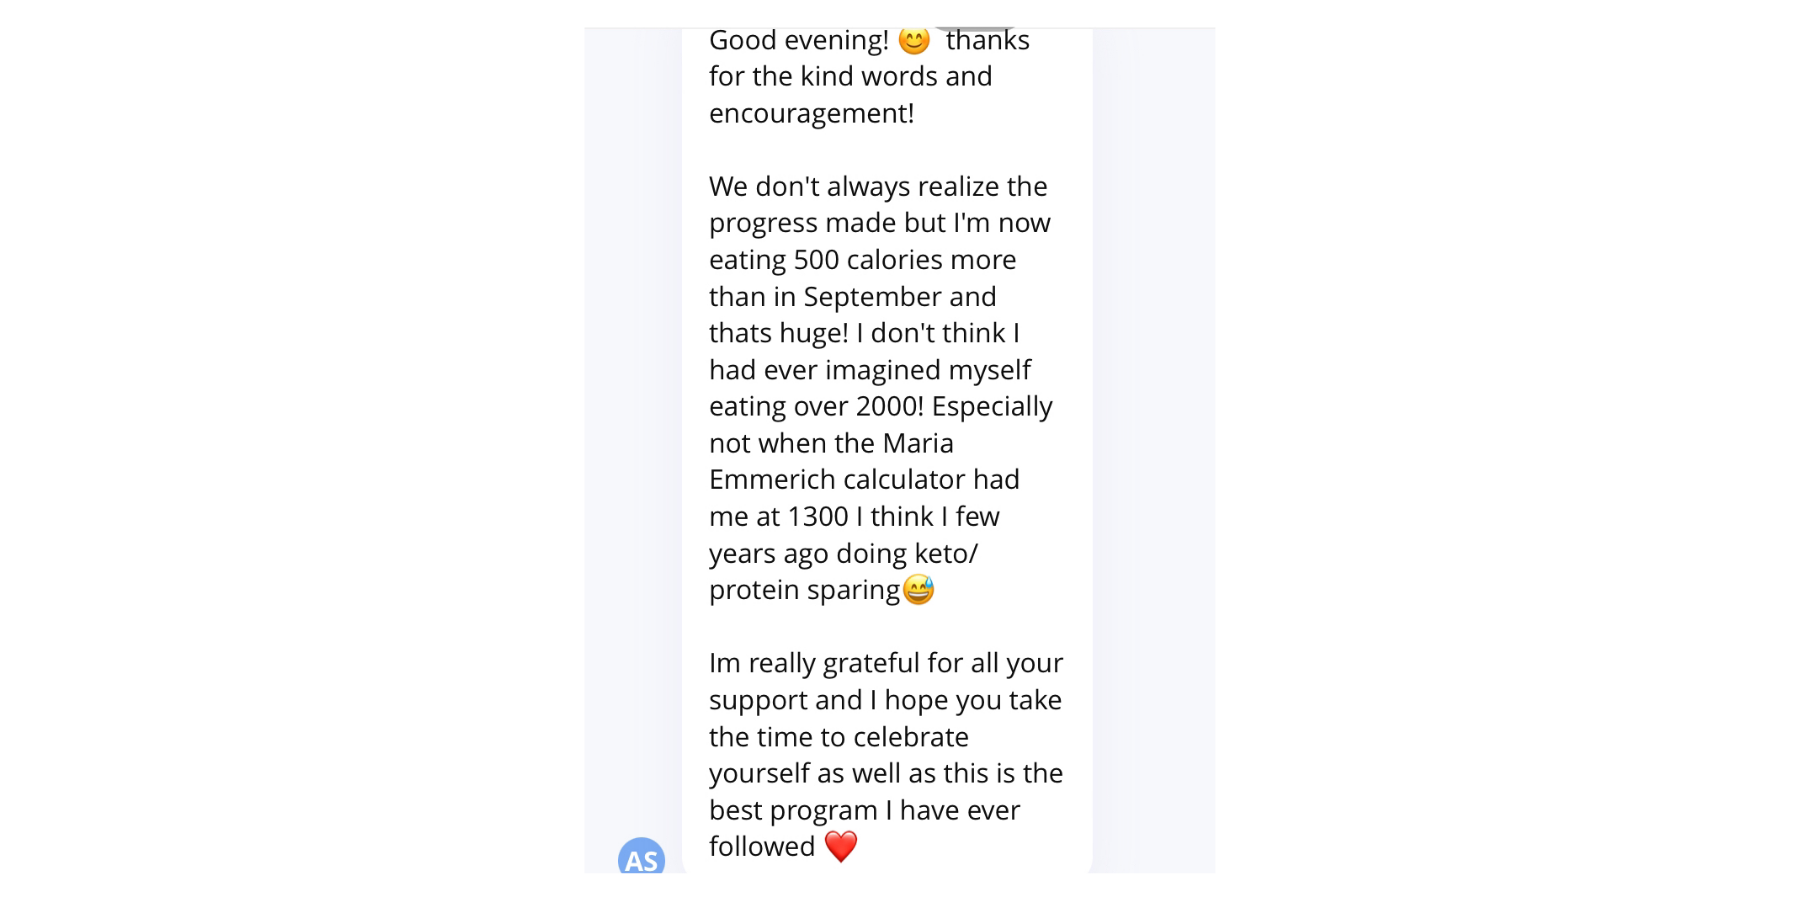Click the name 'Maria' in the message

click(918, 443)
